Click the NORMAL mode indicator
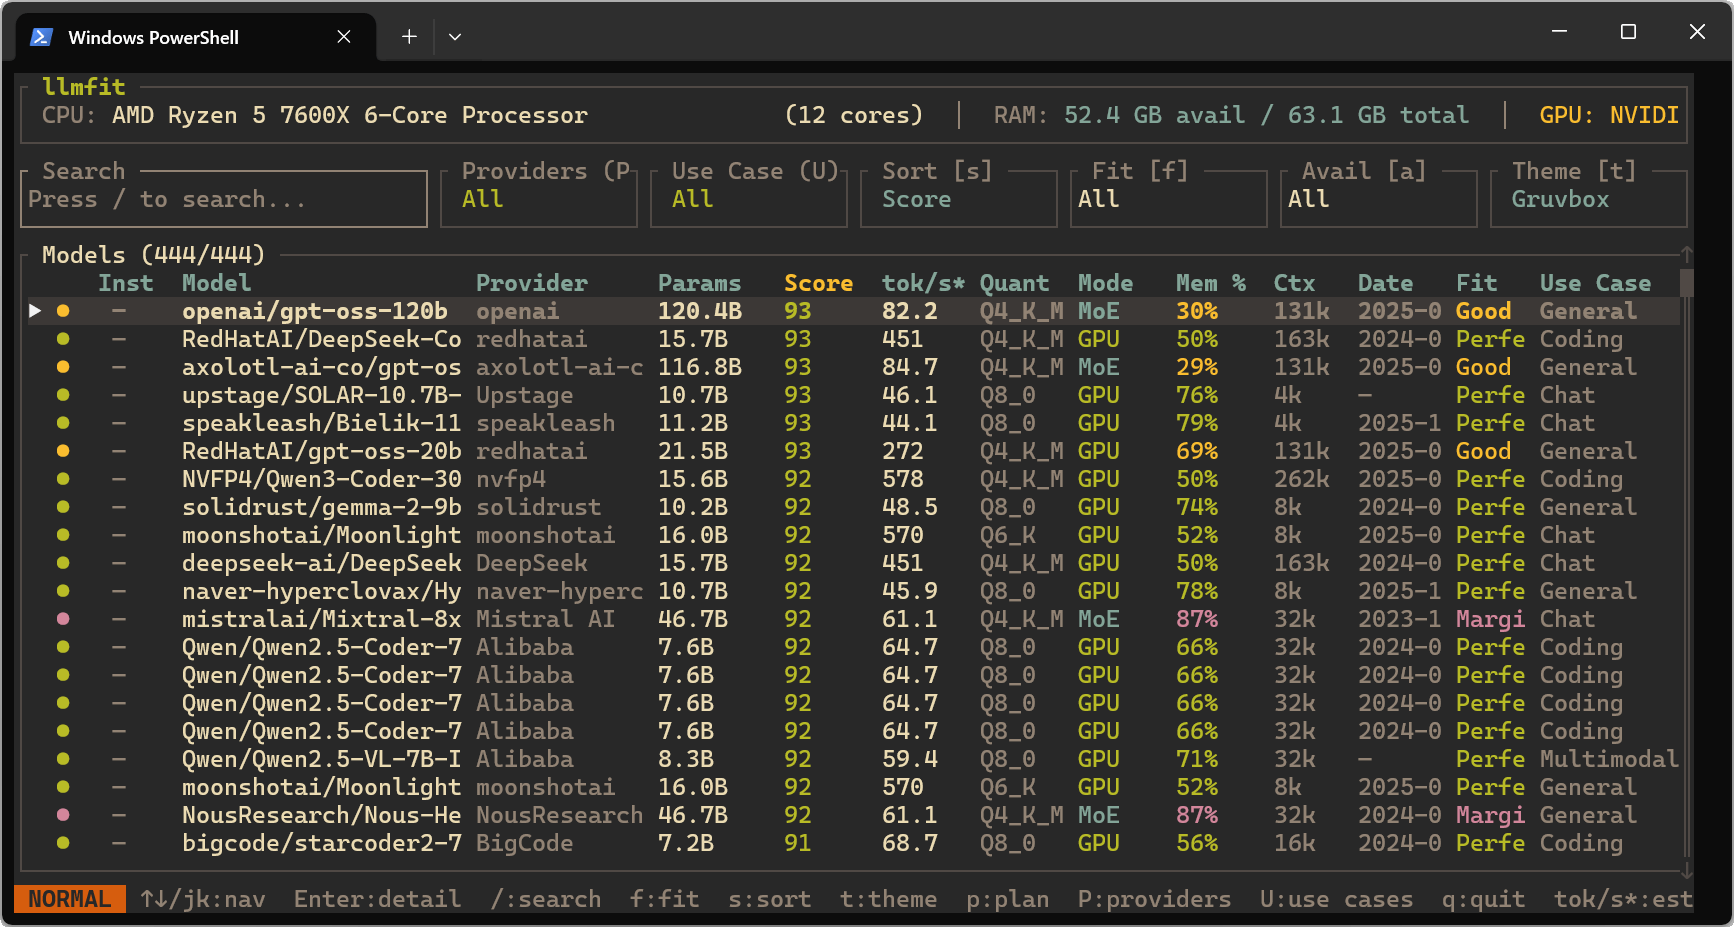This screenshot has height=927, width=1734. pyautogui.click(x=69, y=899)
